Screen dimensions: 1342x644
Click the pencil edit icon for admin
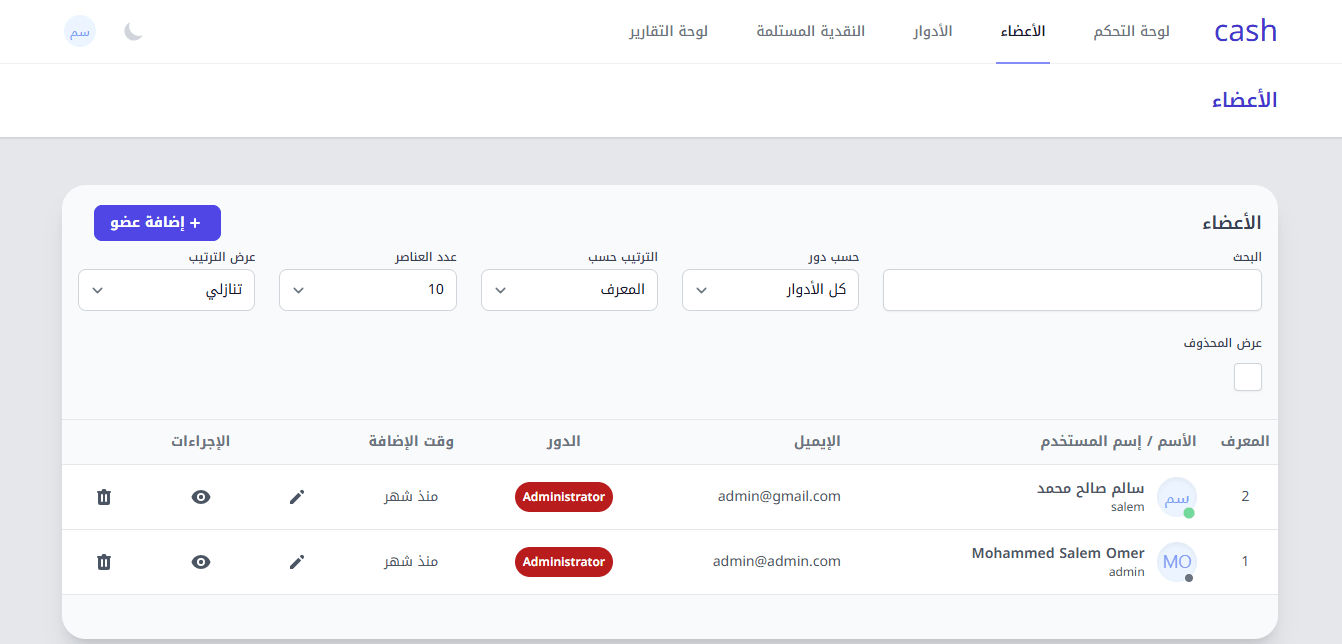point(296,562)
